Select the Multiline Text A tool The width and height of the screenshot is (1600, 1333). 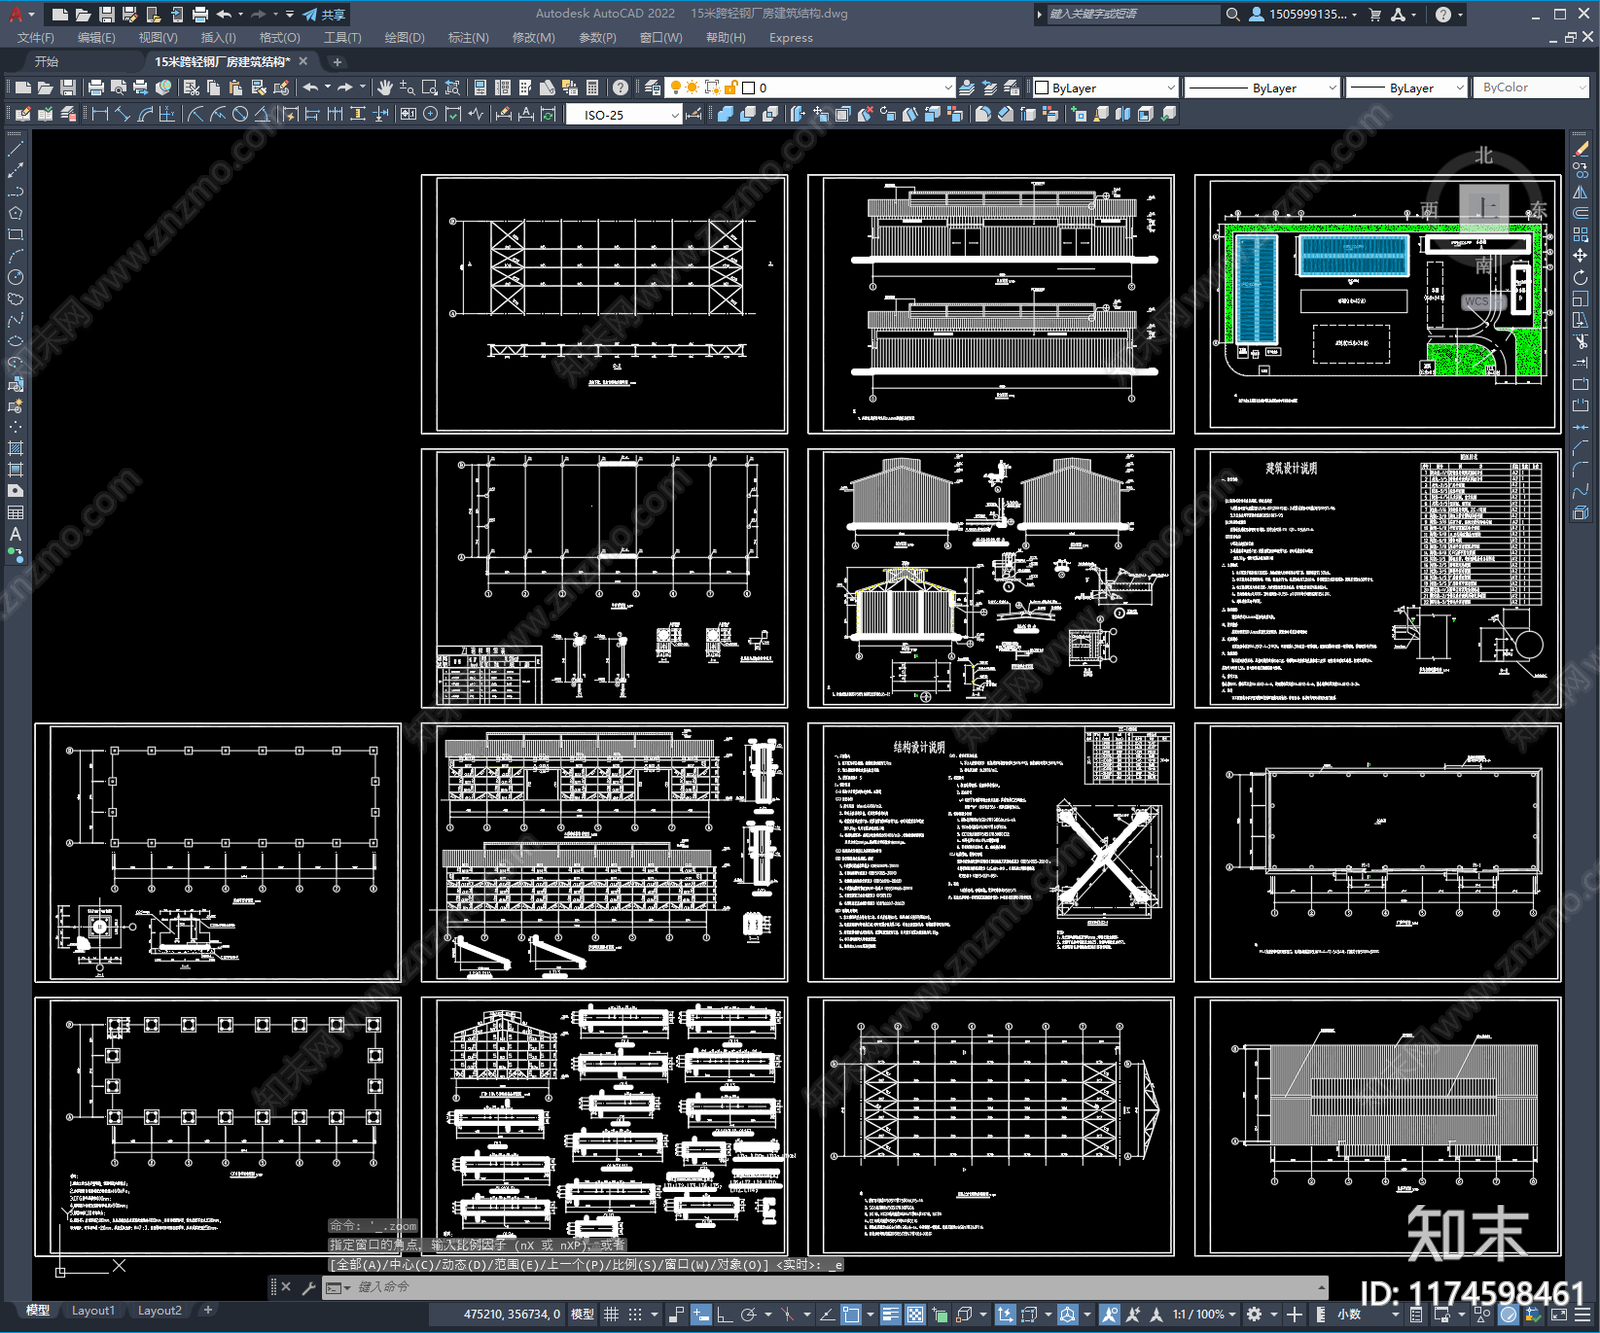15,534
